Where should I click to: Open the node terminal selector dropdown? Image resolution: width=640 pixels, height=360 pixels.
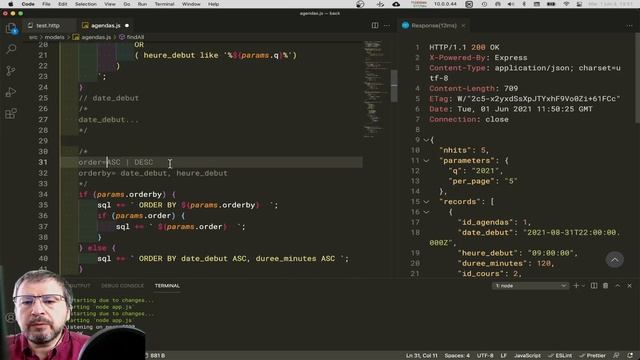pos(530,286)
